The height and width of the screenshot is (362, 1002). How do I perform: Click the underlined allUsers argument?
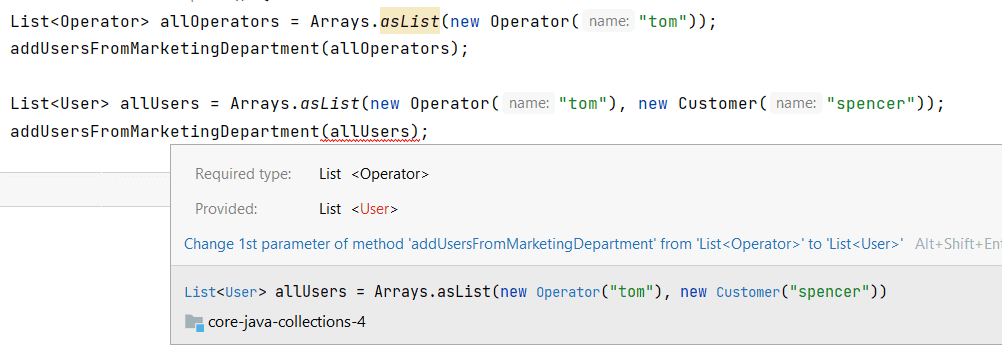point(370,132)
